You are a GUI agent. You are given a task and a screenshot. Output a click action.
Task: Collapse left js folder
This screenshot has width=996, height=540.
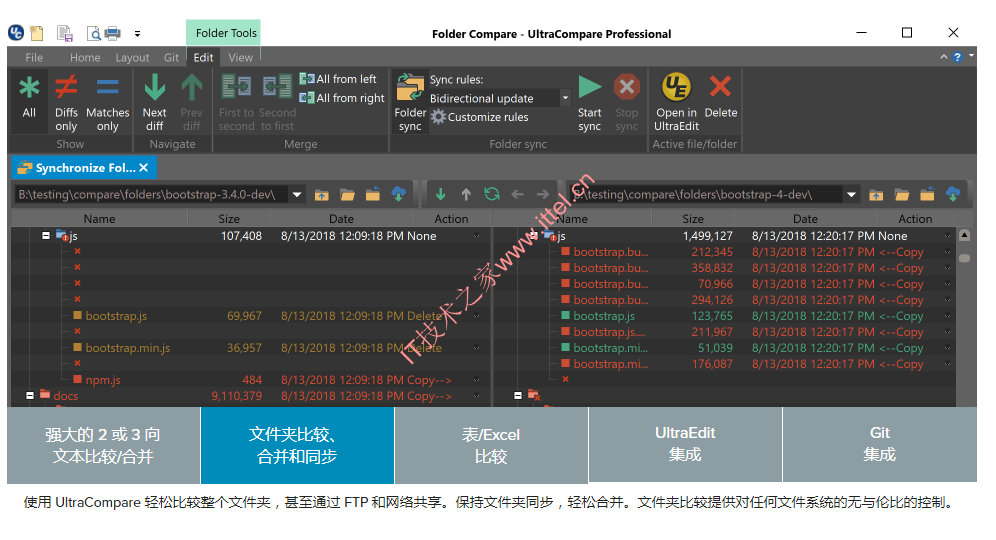tap(46, 235)
